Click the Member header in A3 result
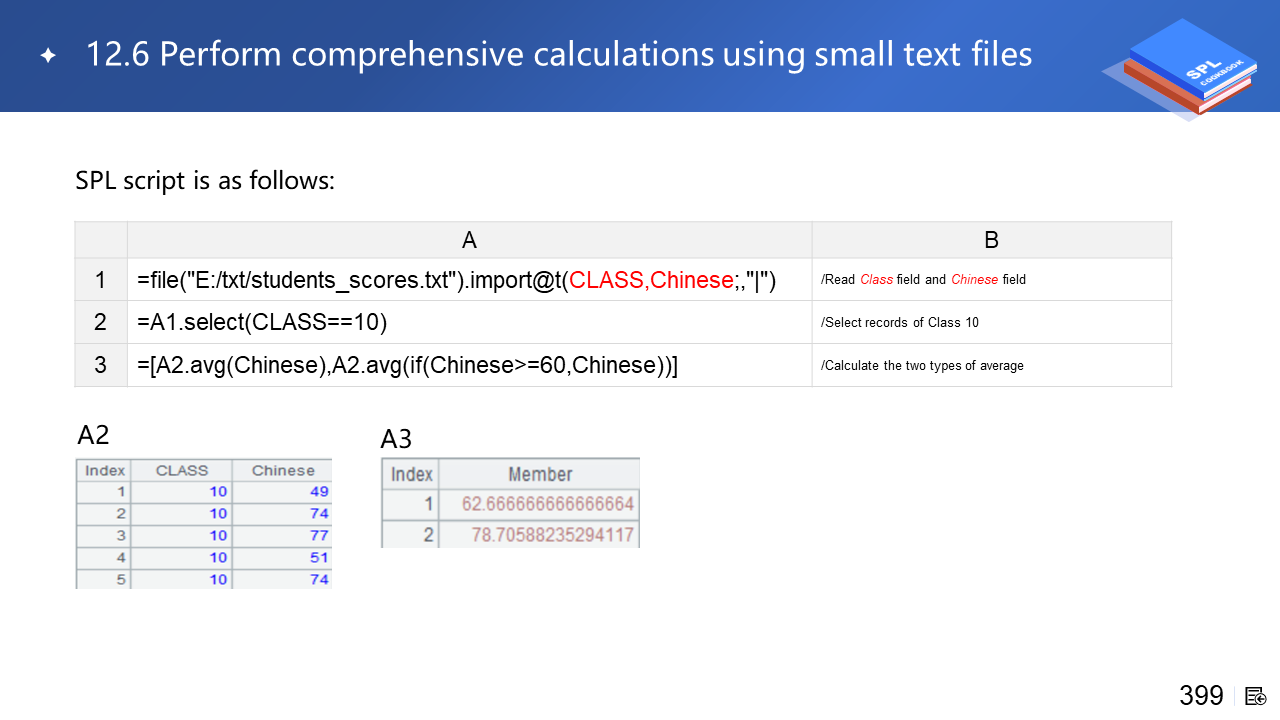The width and height of the screenshot is (1280, 720). point(539,474)
